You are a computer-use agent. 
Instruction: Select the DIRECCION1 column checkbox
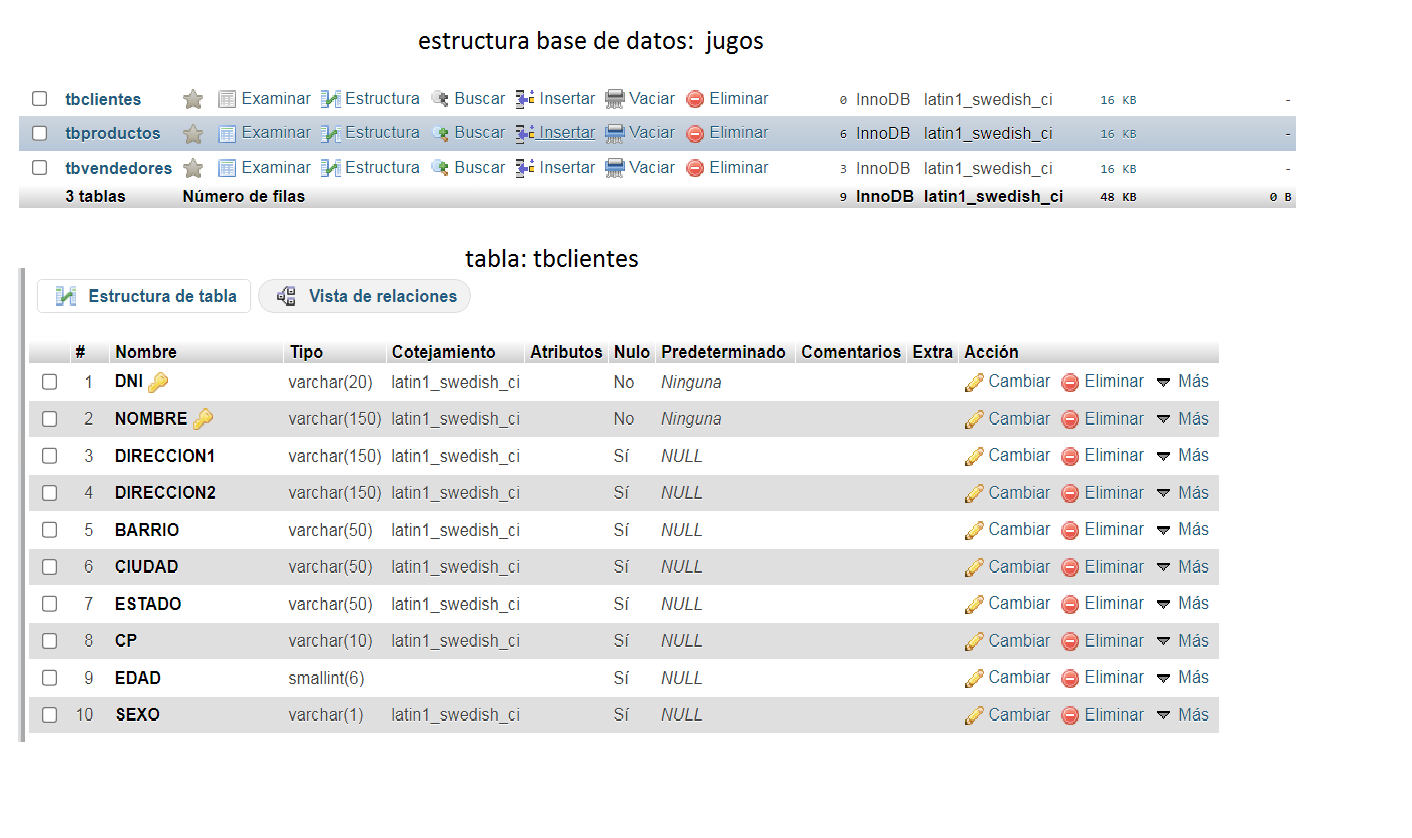pos(49,456)
